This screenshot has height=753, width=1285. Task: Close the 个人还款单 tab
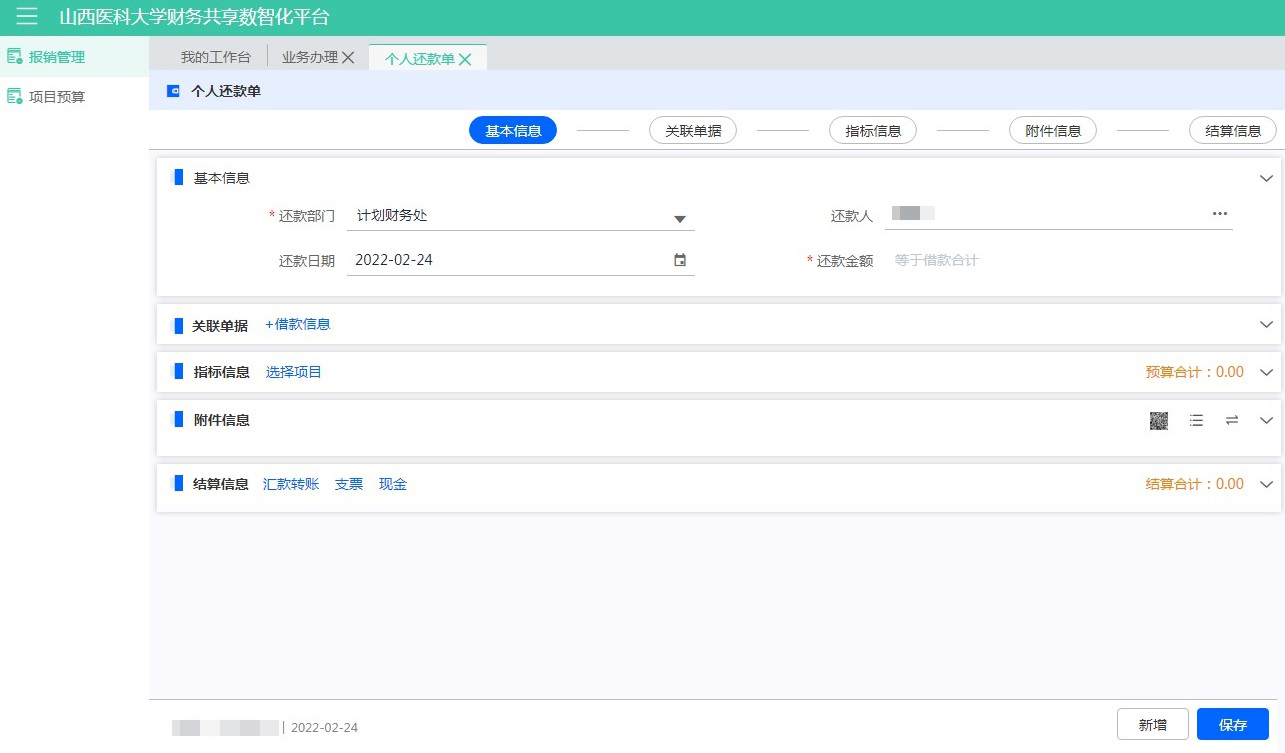[465, 59]
